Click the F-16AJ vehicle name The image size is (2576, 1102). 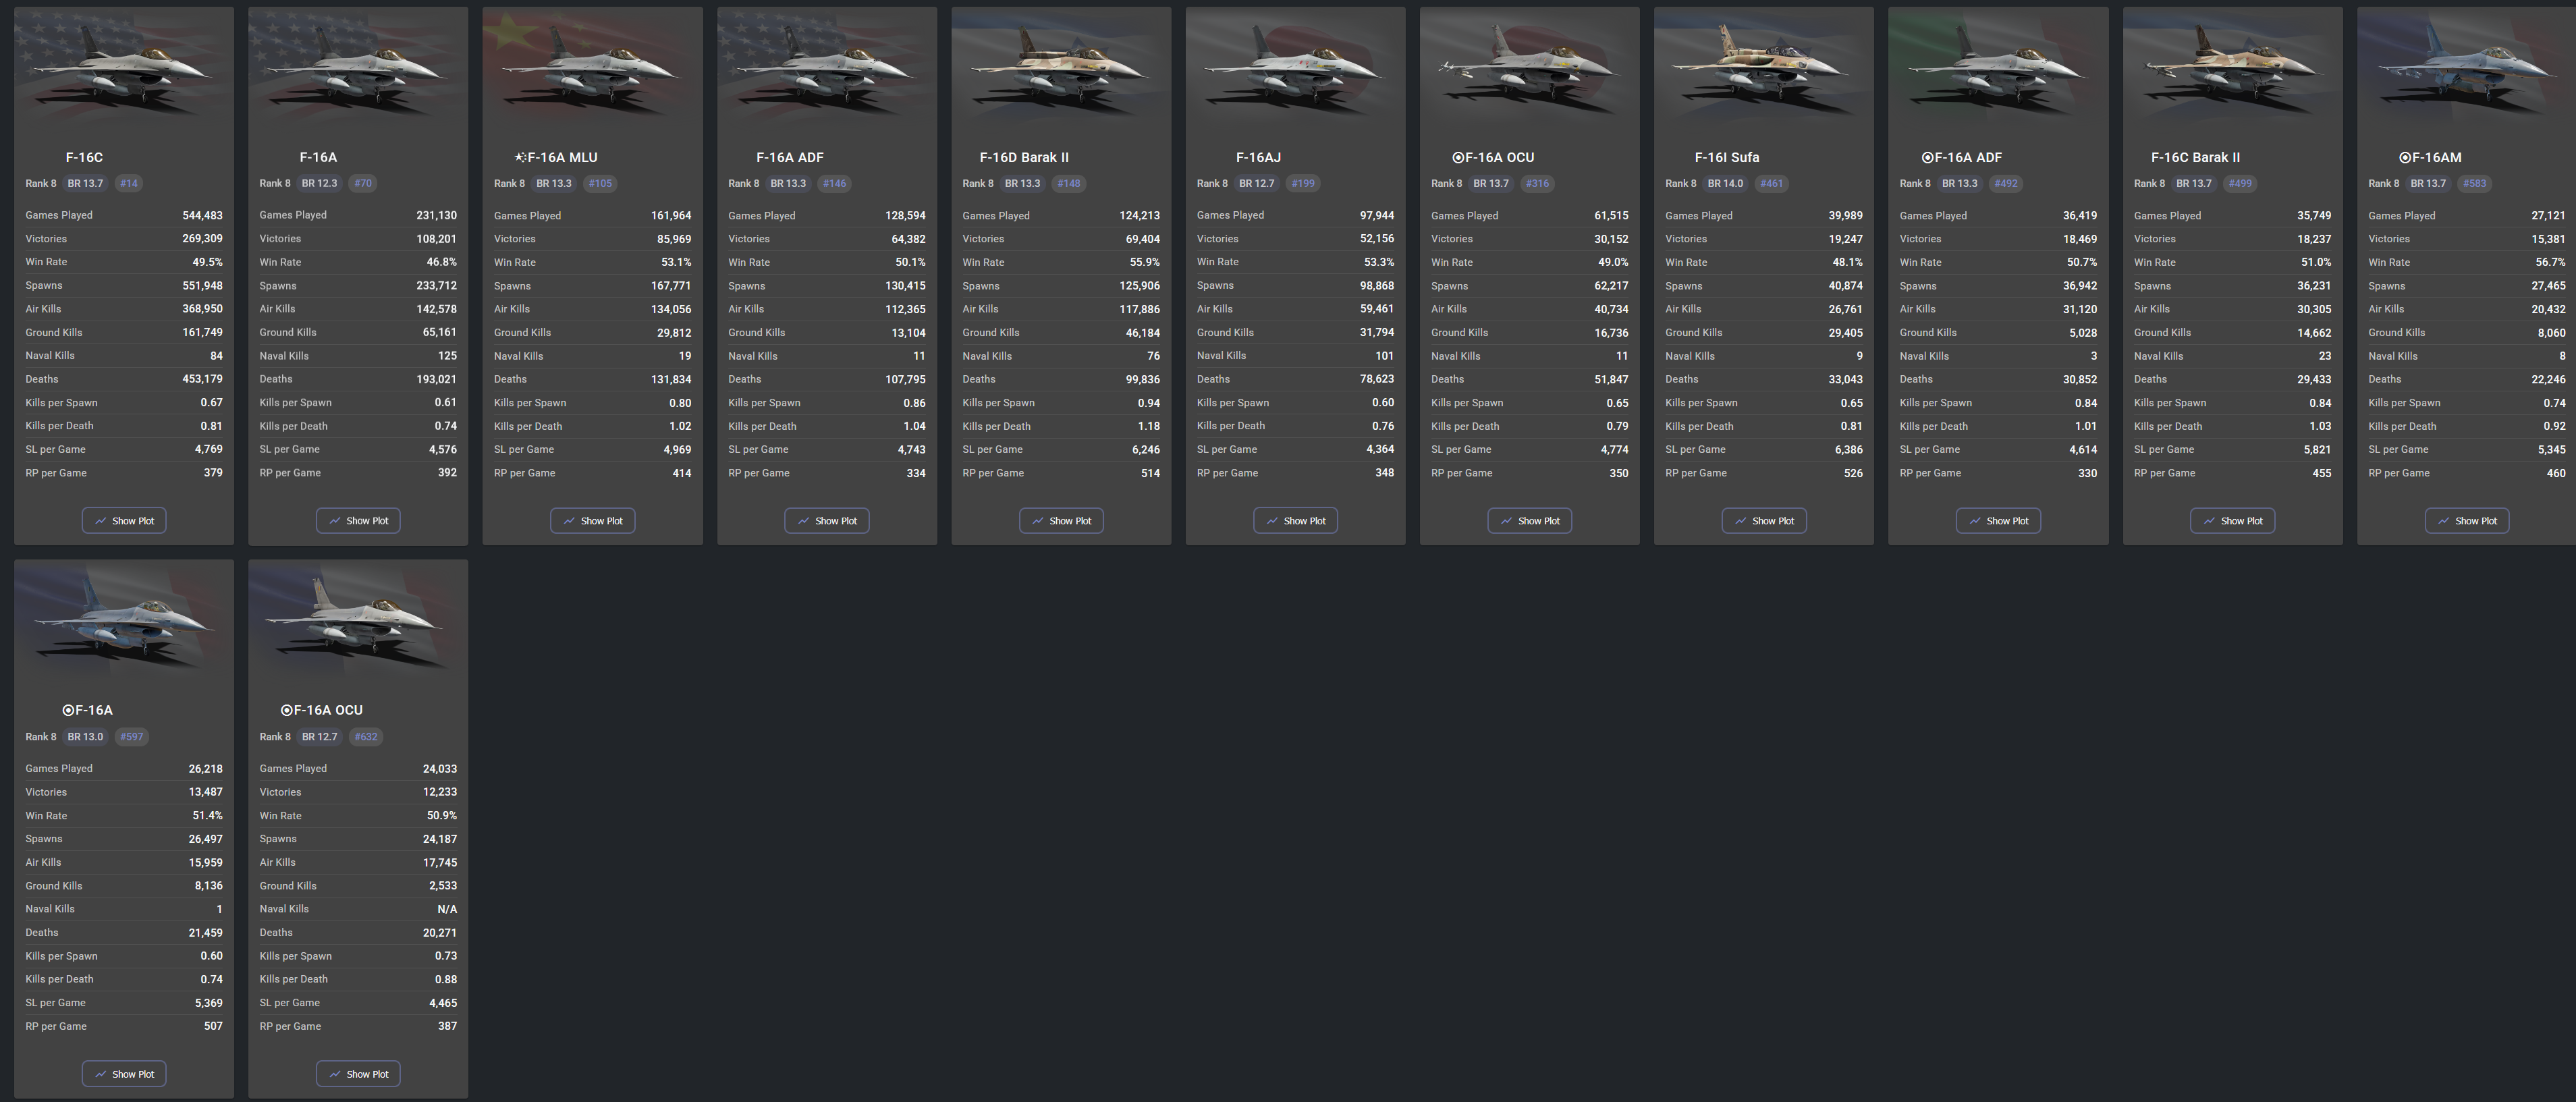coord(1258,157)
